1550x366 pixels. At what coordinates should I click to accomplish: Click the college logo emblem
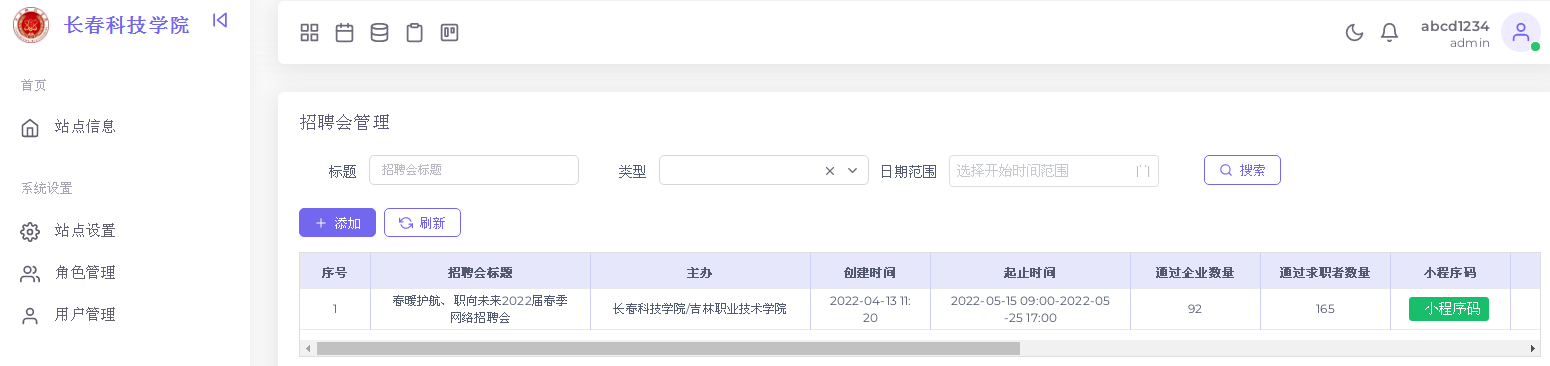[x=31, y=25]
